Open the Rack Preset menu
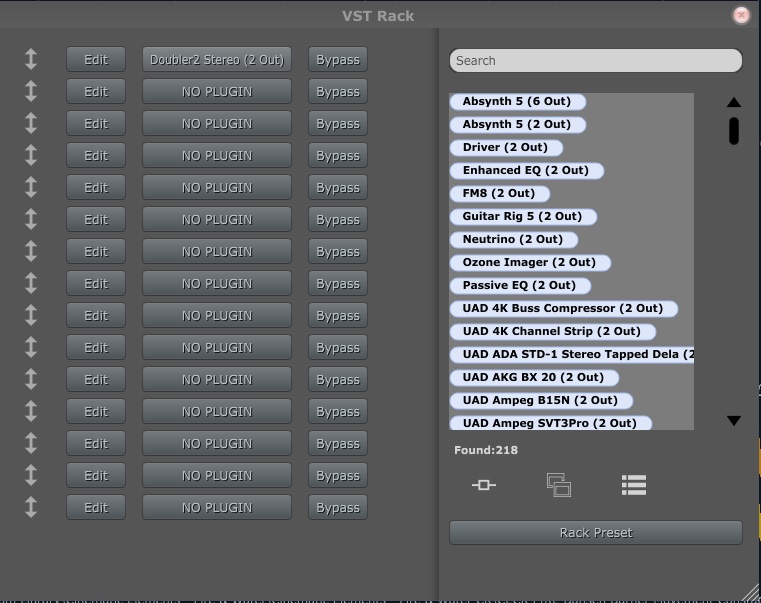 point(596,533)
